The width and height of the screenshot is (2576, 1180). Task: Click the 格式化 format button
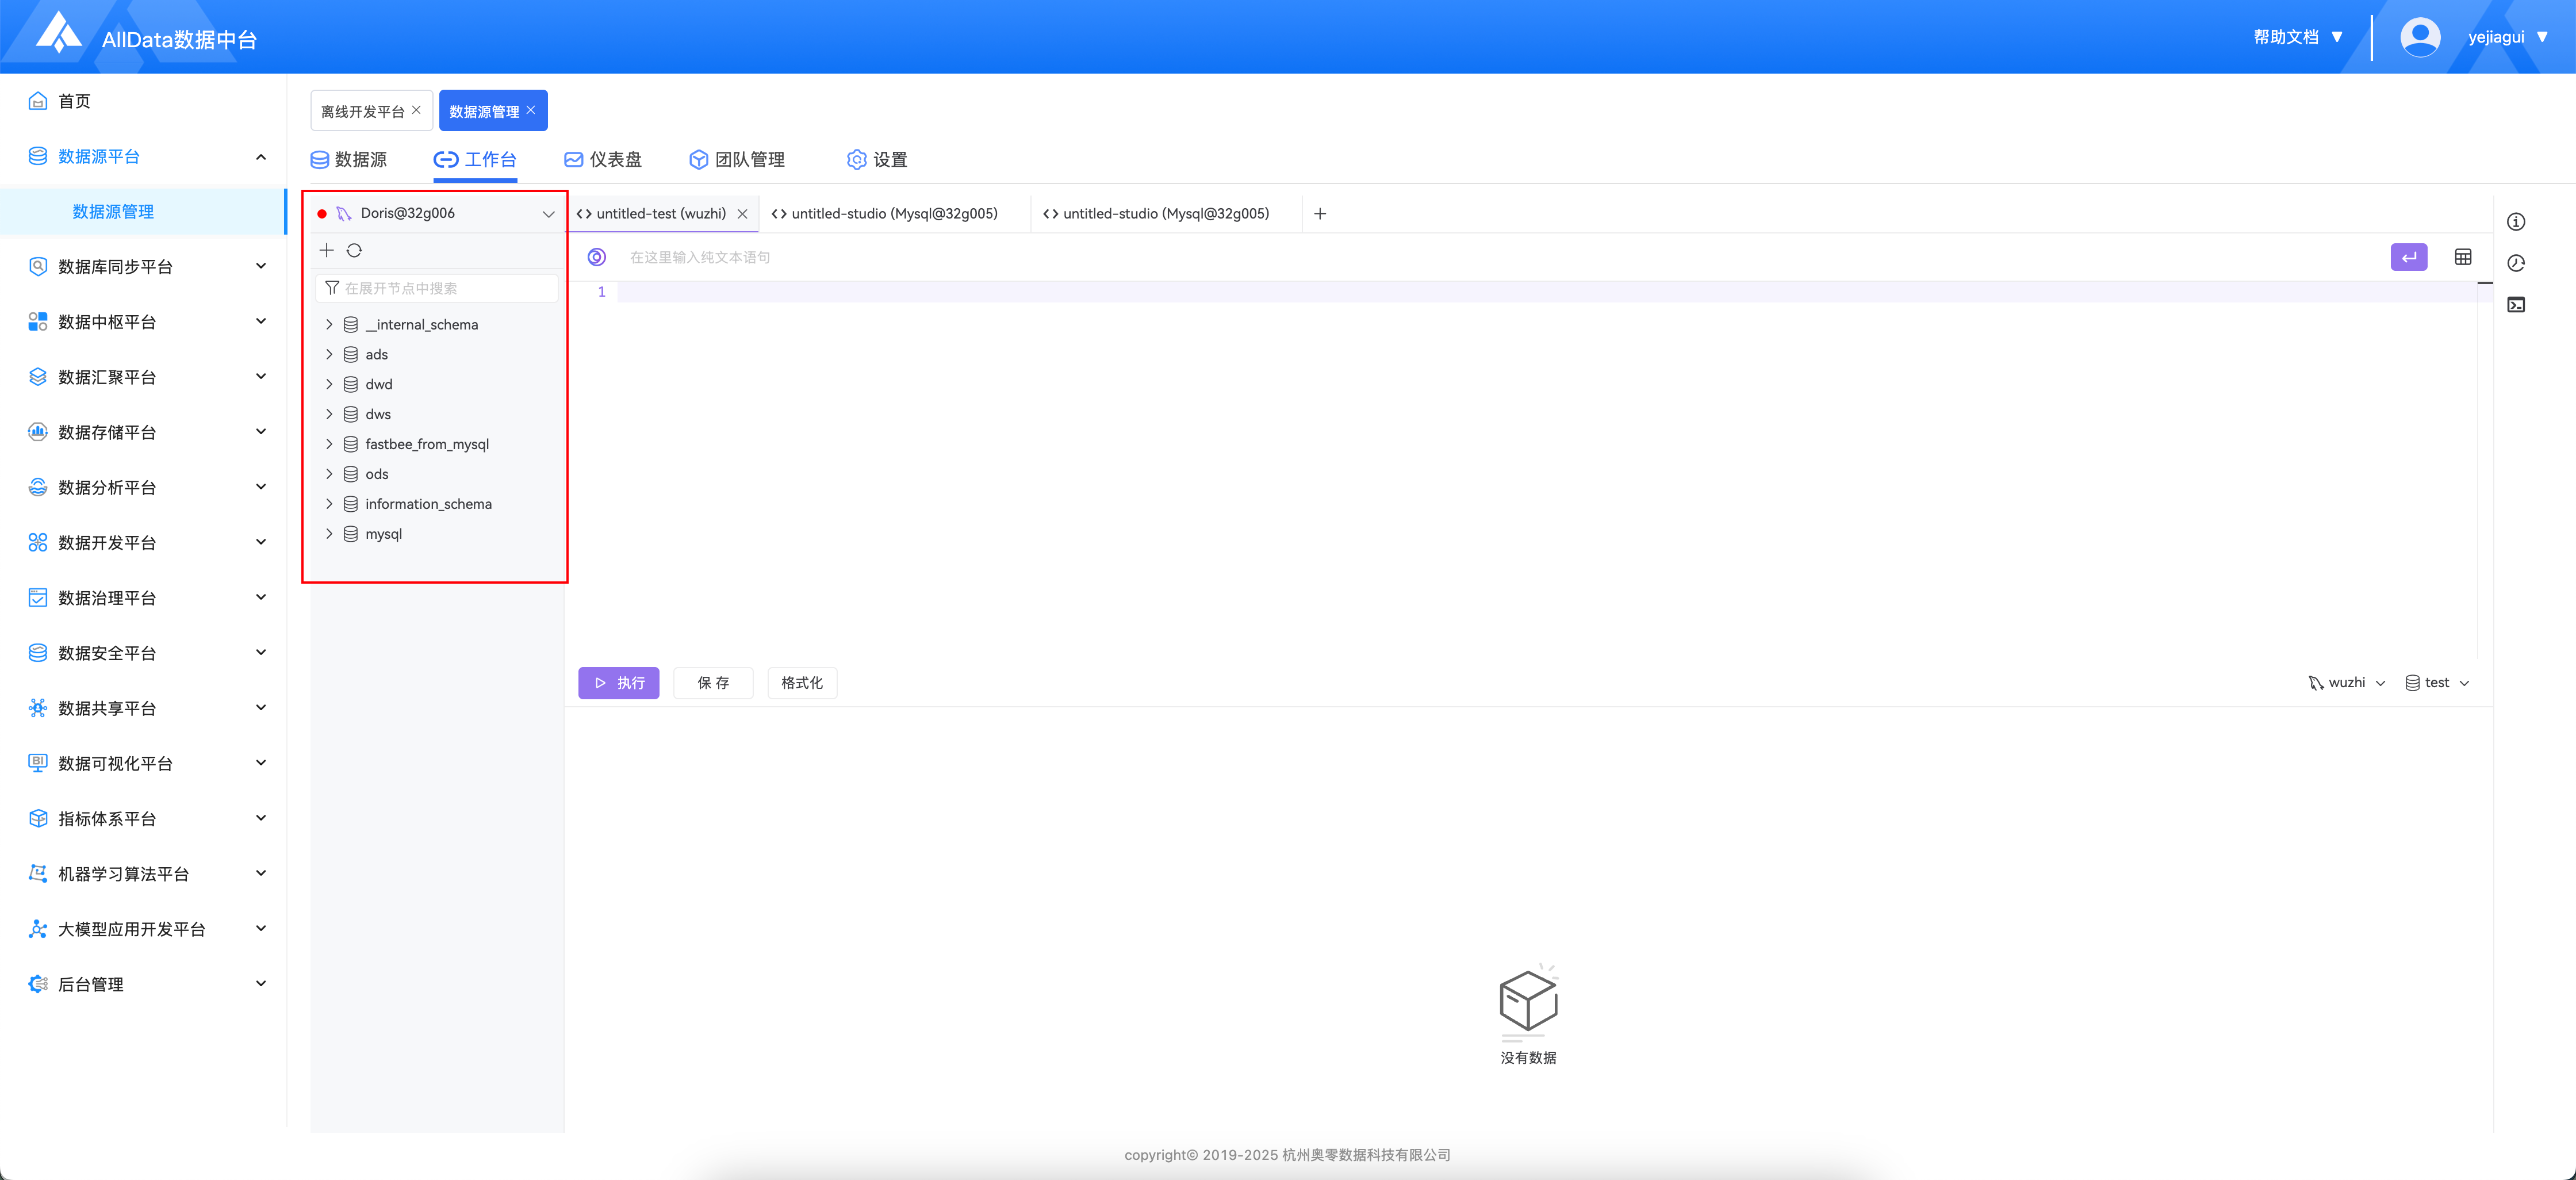tap(801, 683)
